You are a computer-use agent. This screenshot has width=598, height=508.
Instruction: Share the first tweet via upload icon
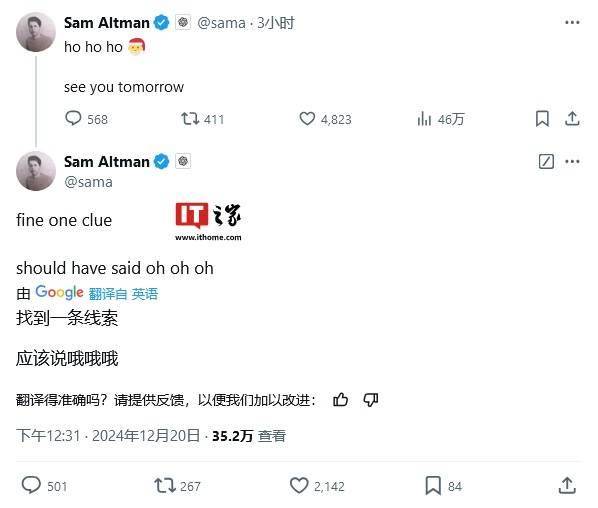pyautogui.click(x=572, y=119)
